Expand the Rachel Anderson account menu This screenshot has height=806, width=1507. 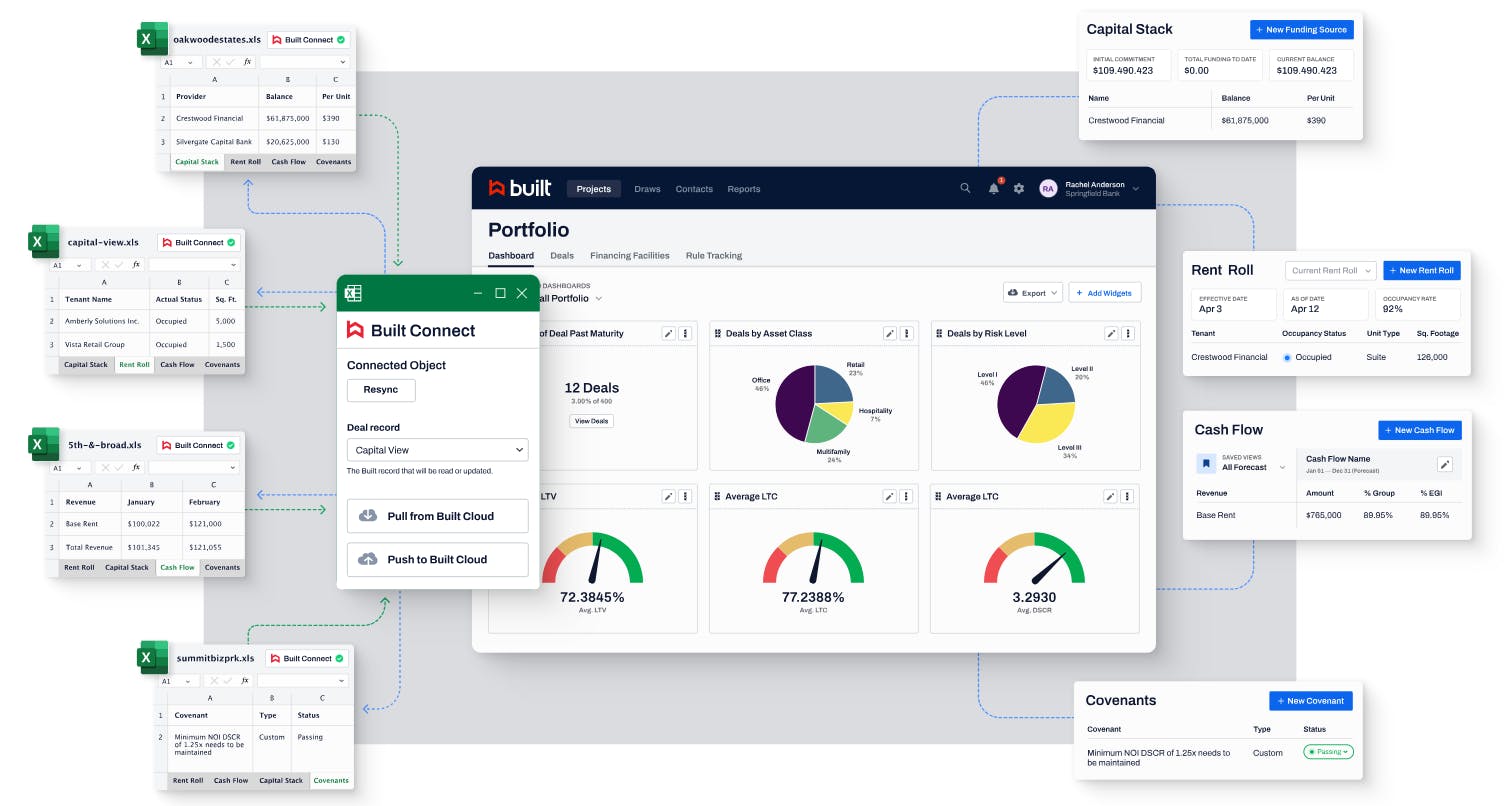[1135, 188]
